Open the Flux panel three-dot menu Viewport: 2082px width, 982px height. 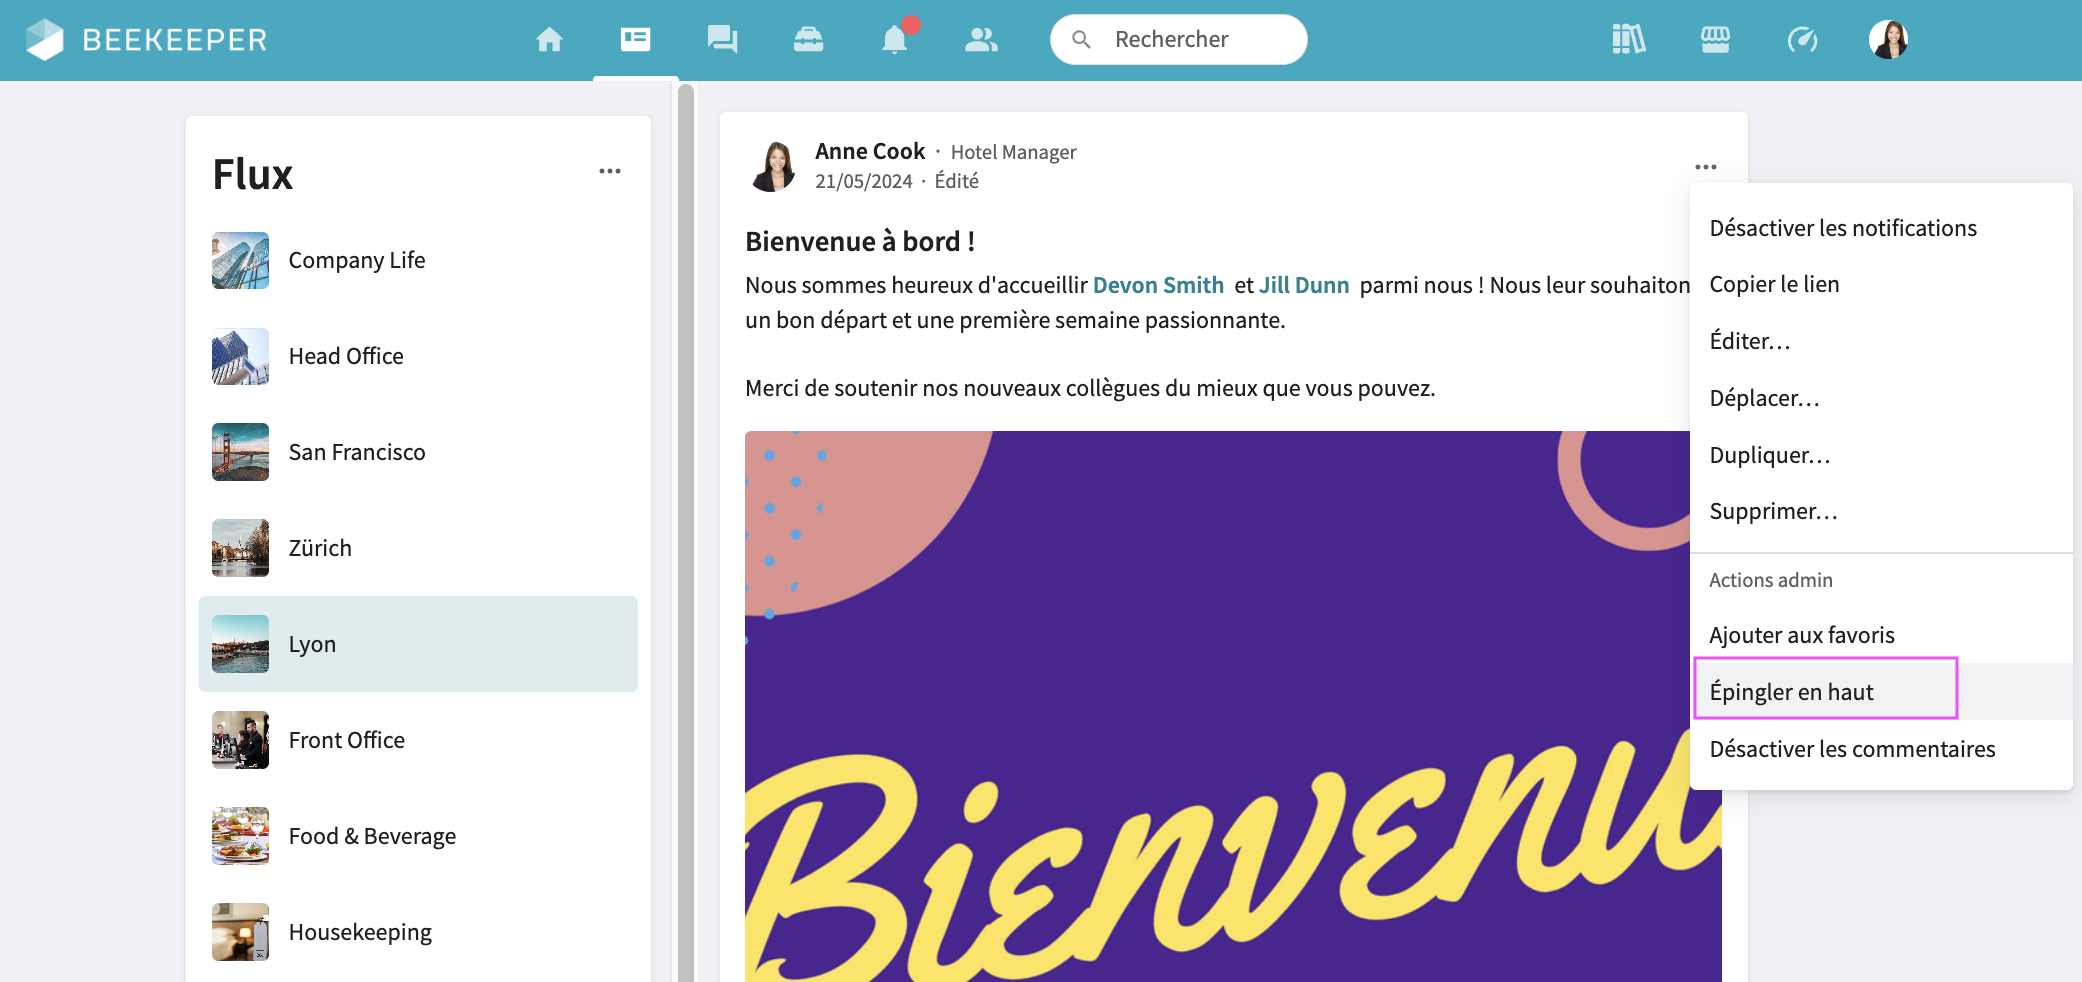(x=610, y=171)
